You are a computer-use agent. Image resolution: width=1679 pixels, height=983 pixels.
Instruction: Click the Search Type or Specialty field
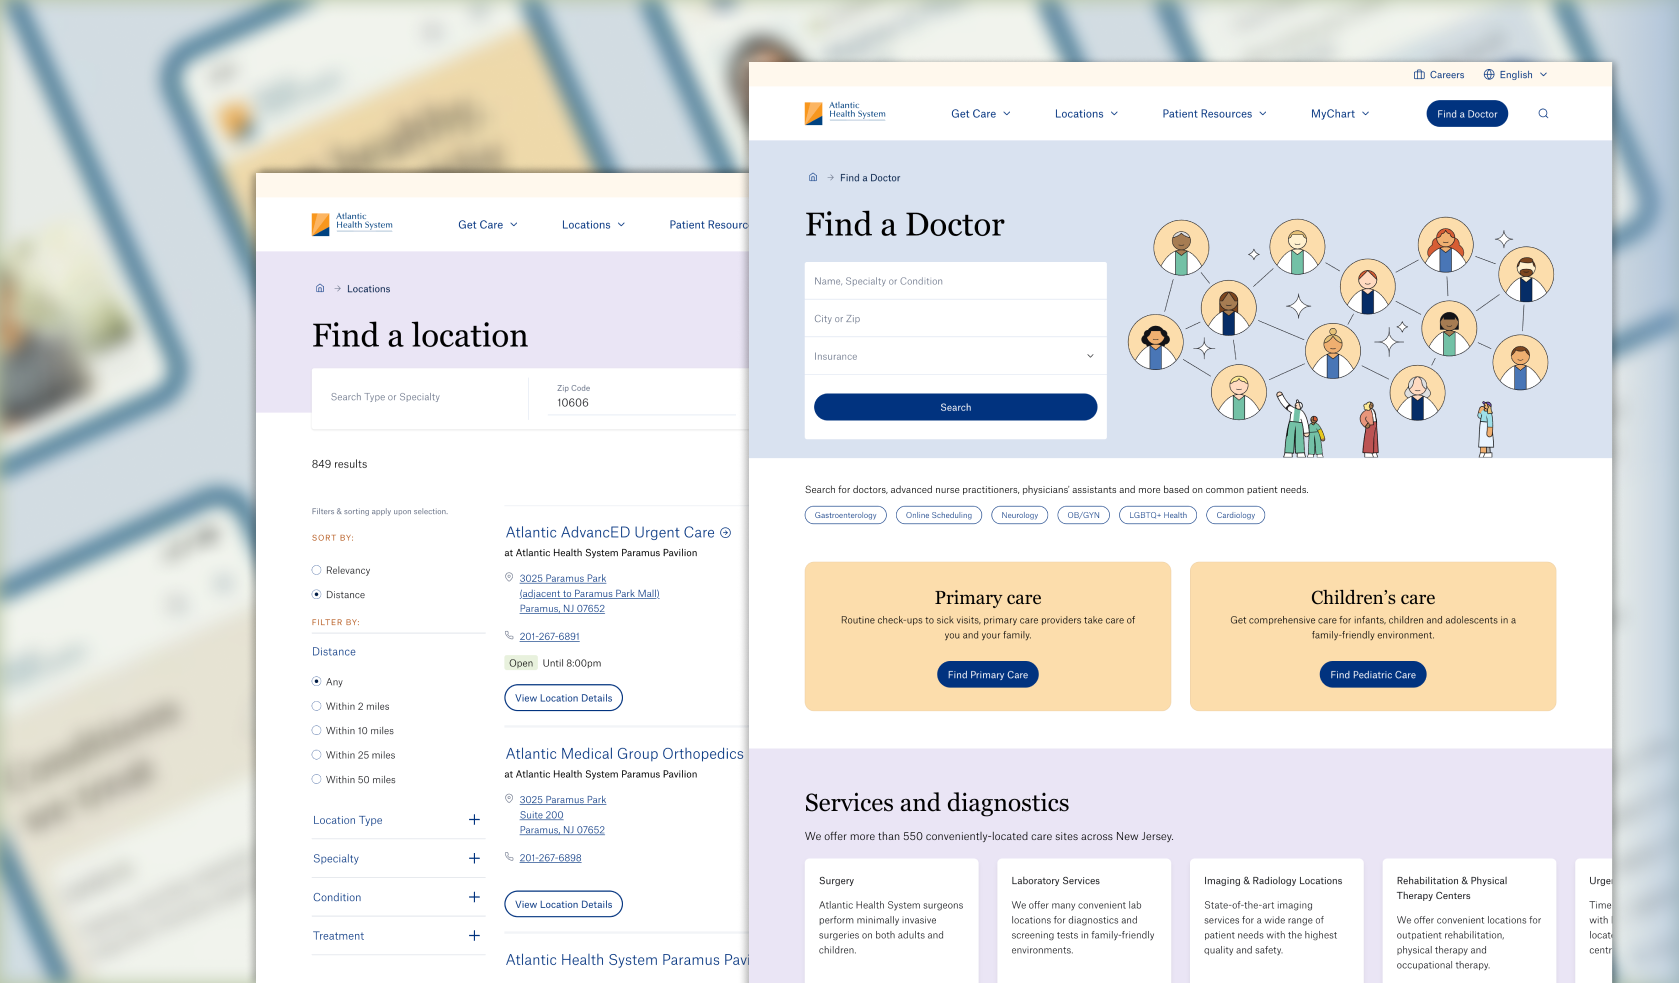420,398
